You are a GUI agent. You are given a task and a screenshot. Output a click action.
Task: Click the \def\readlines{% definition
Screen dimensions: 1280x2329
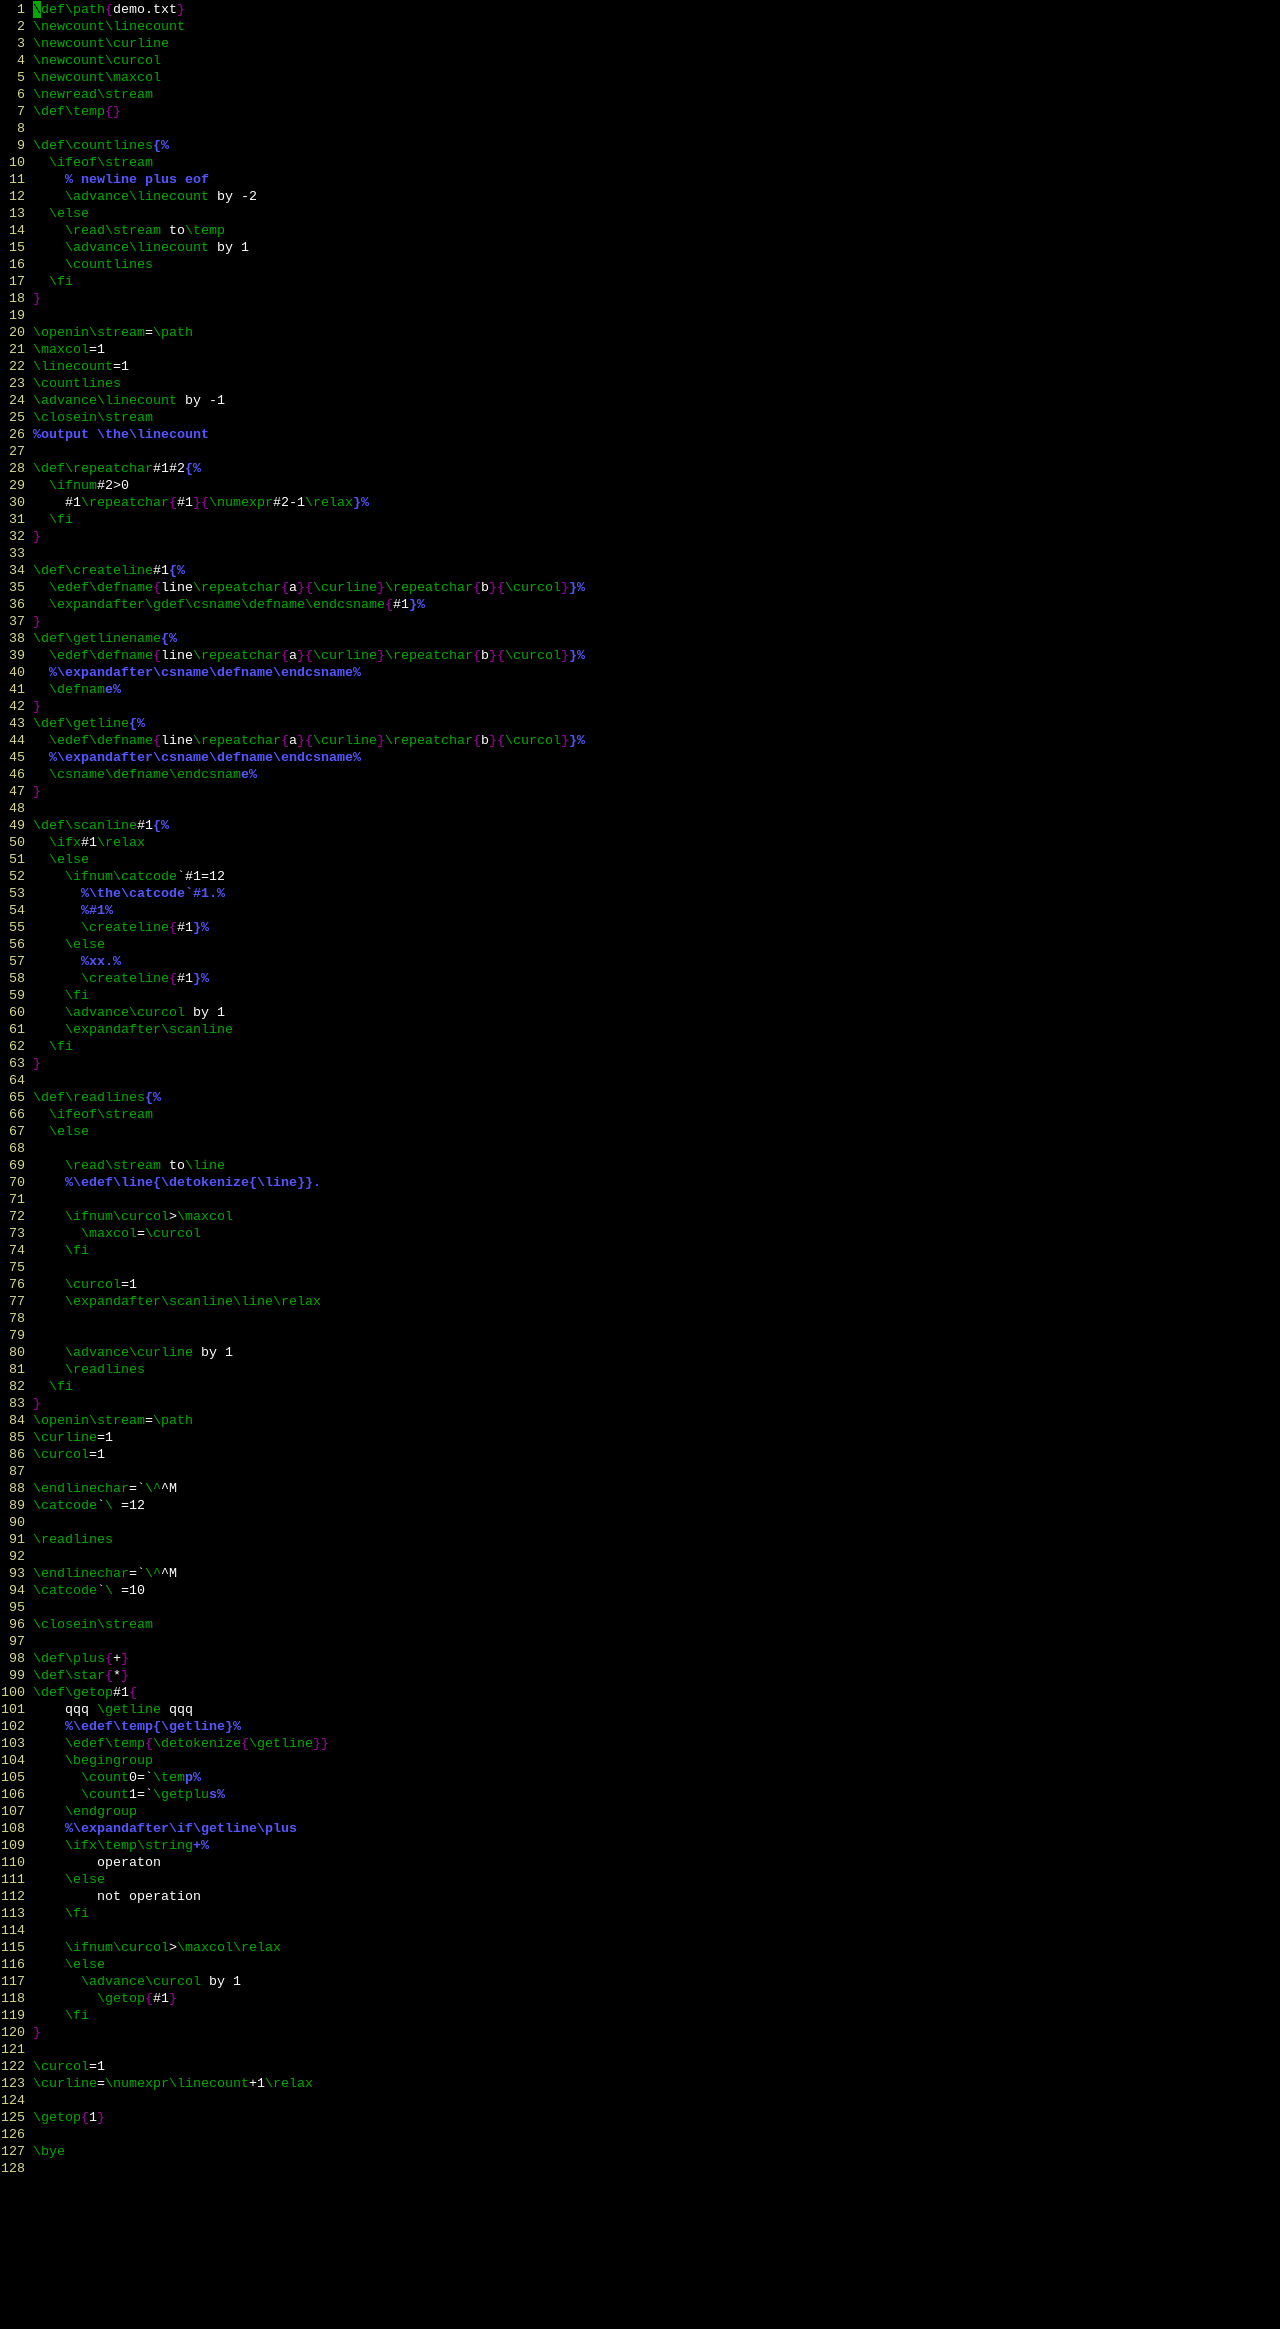point(97,1097)
